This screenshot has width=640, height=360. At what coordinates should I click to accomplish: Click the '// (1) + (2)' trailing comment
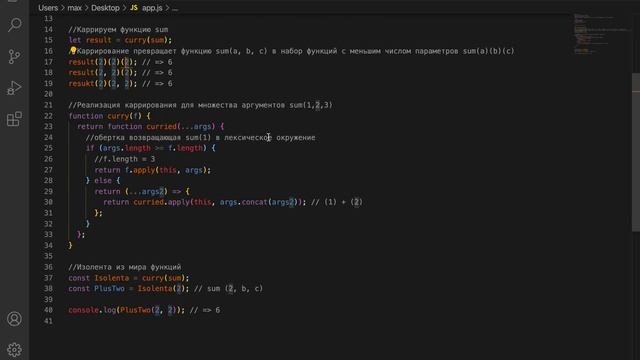337,202
